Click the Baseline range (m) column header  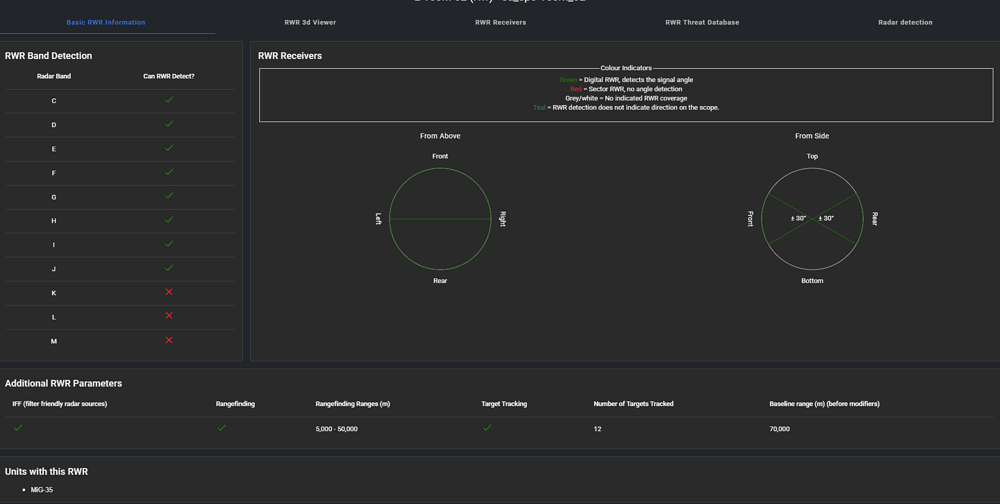(825, 404)
